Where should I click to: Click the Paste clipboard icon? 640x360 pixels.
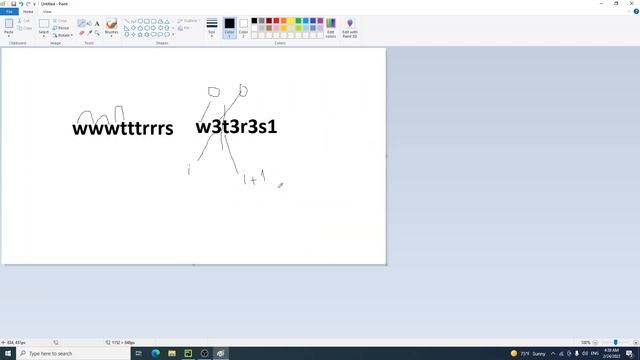(9, 24)
